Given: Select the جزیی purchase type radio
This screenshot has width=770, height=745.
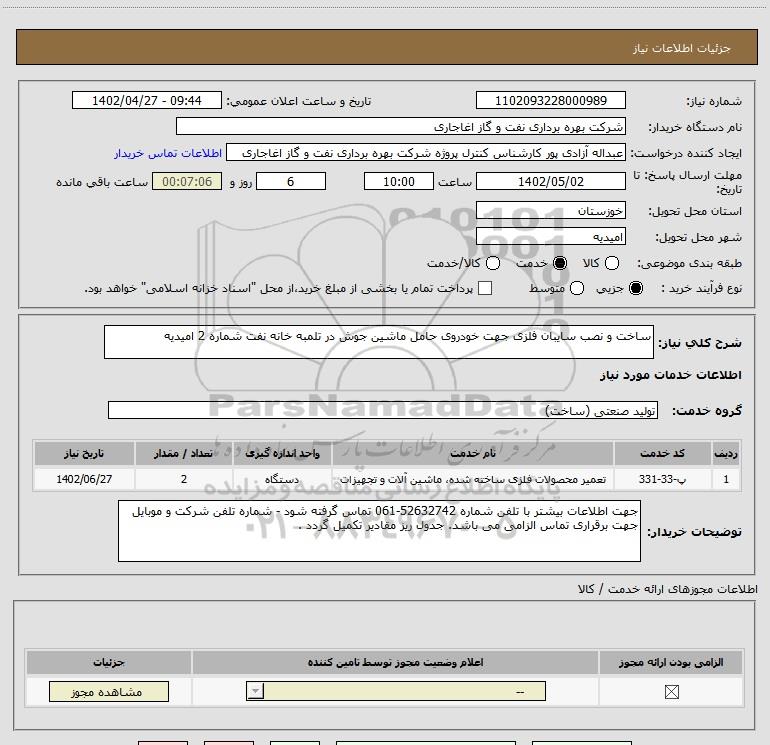Looking at the screenshot, I should tap(635, 288).
